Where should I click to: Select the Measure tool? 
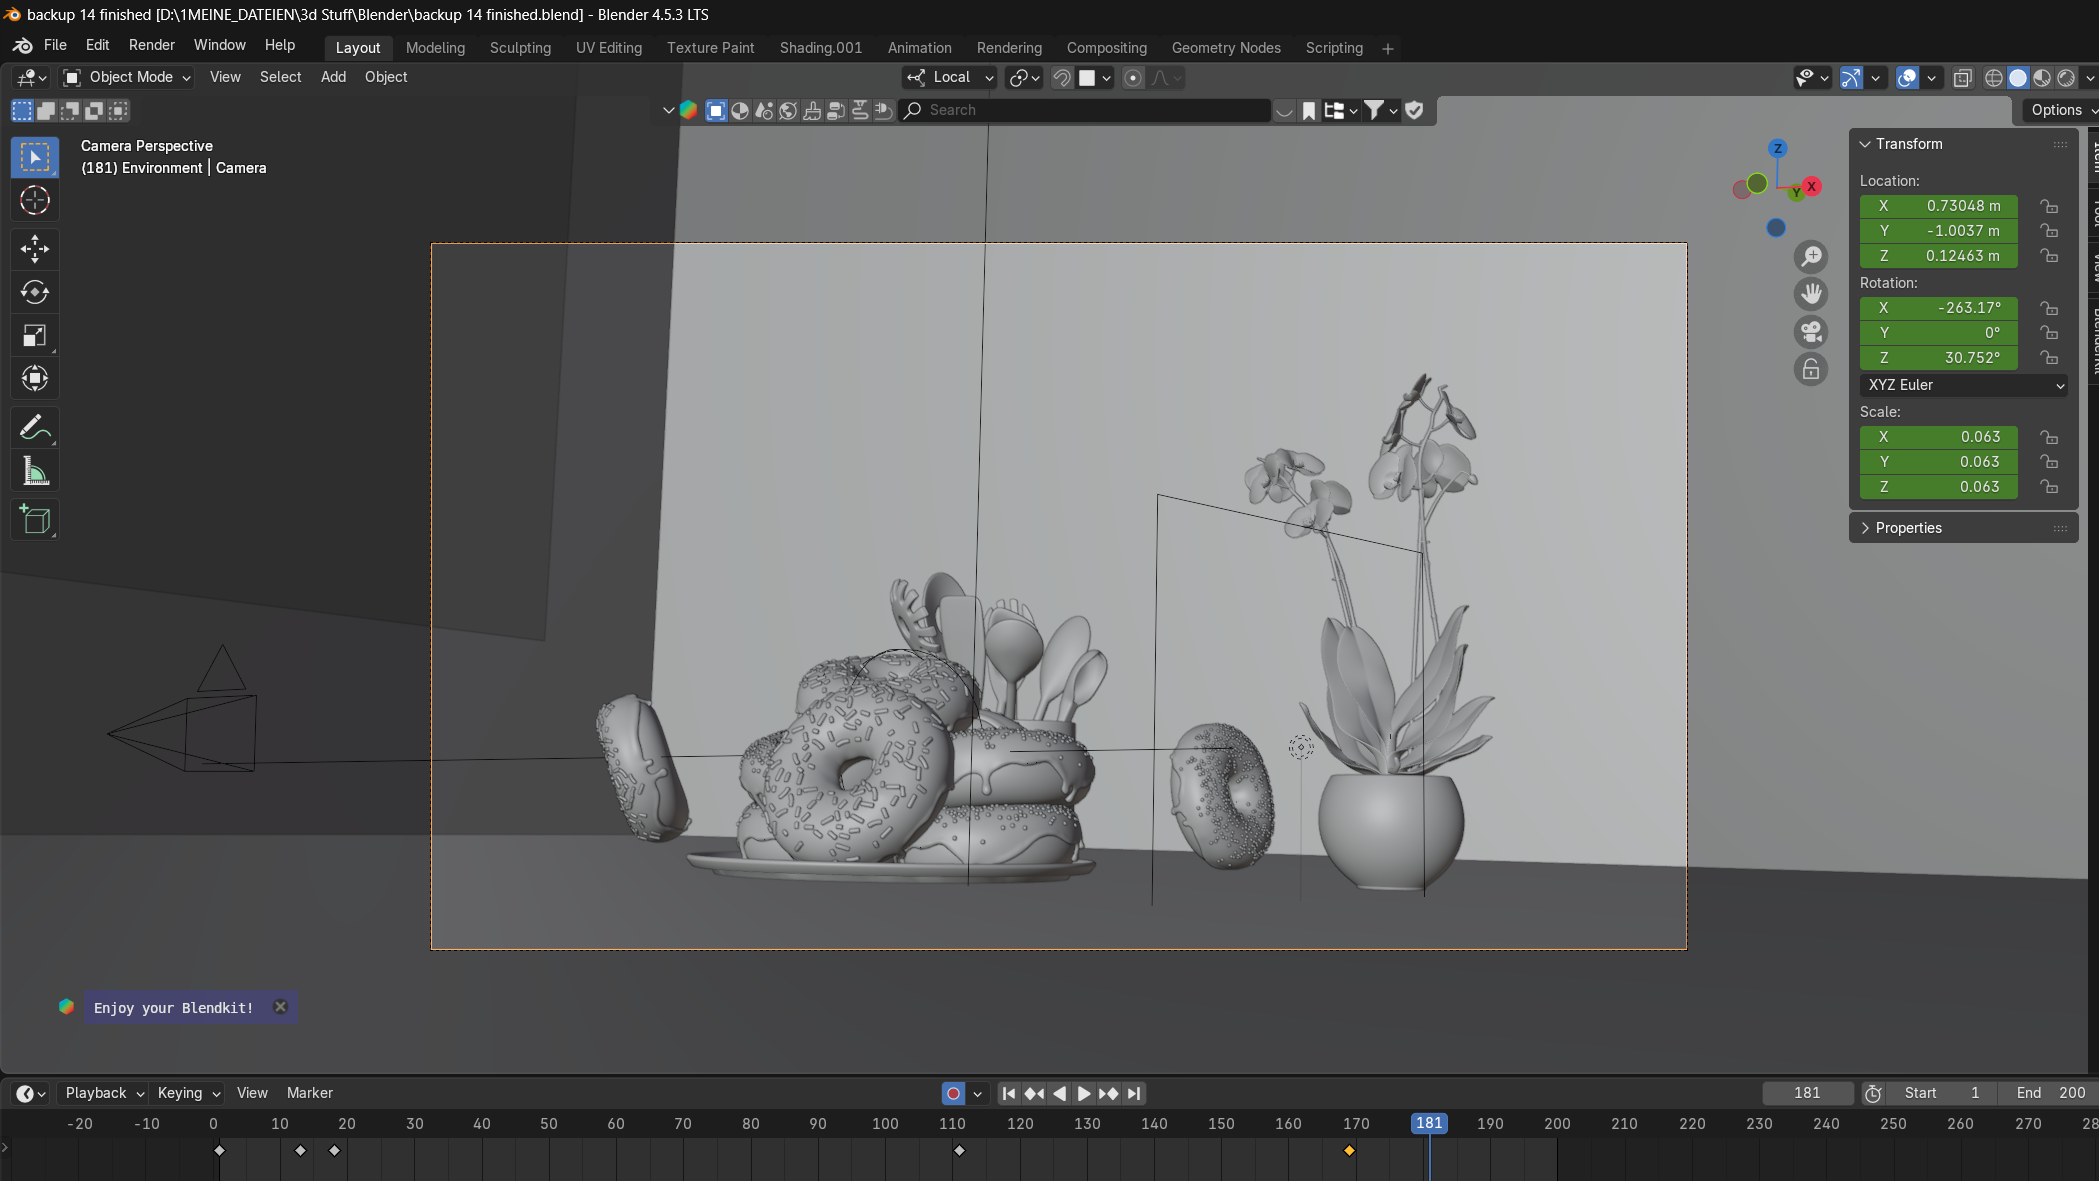tap(35, 470)
